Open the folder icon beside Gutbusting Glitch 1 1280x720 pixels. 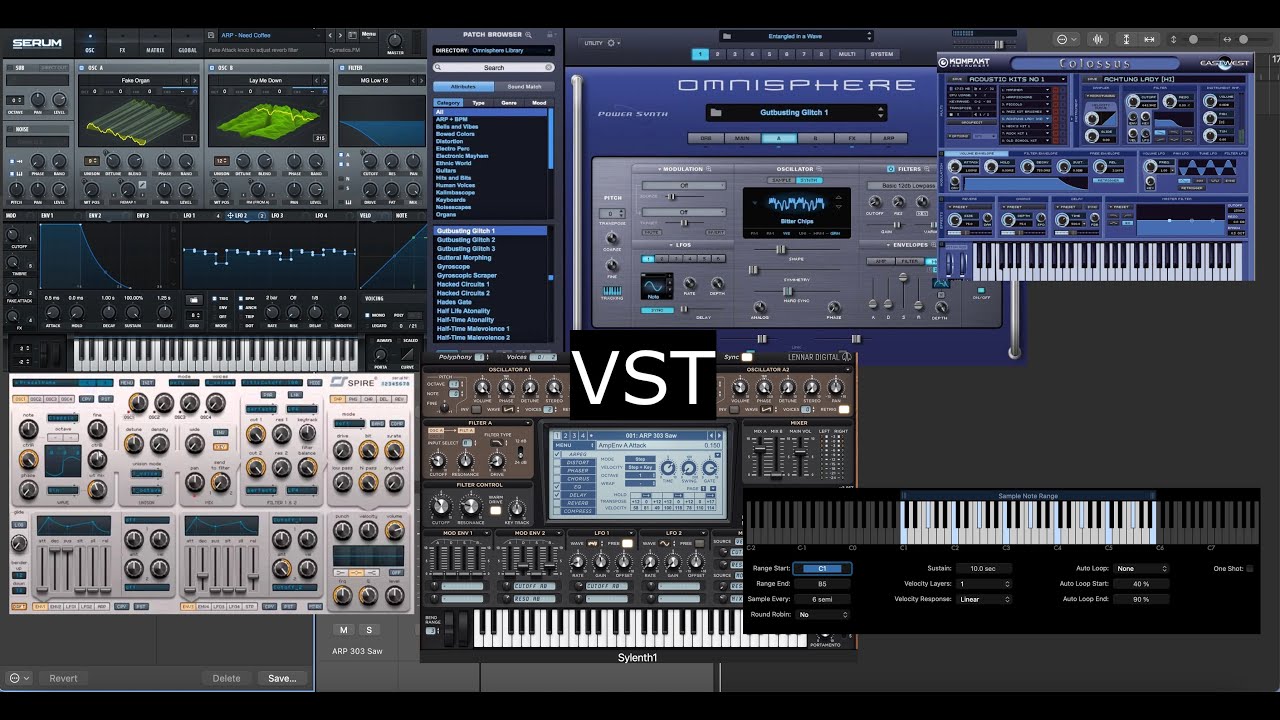tap(715, 112)
